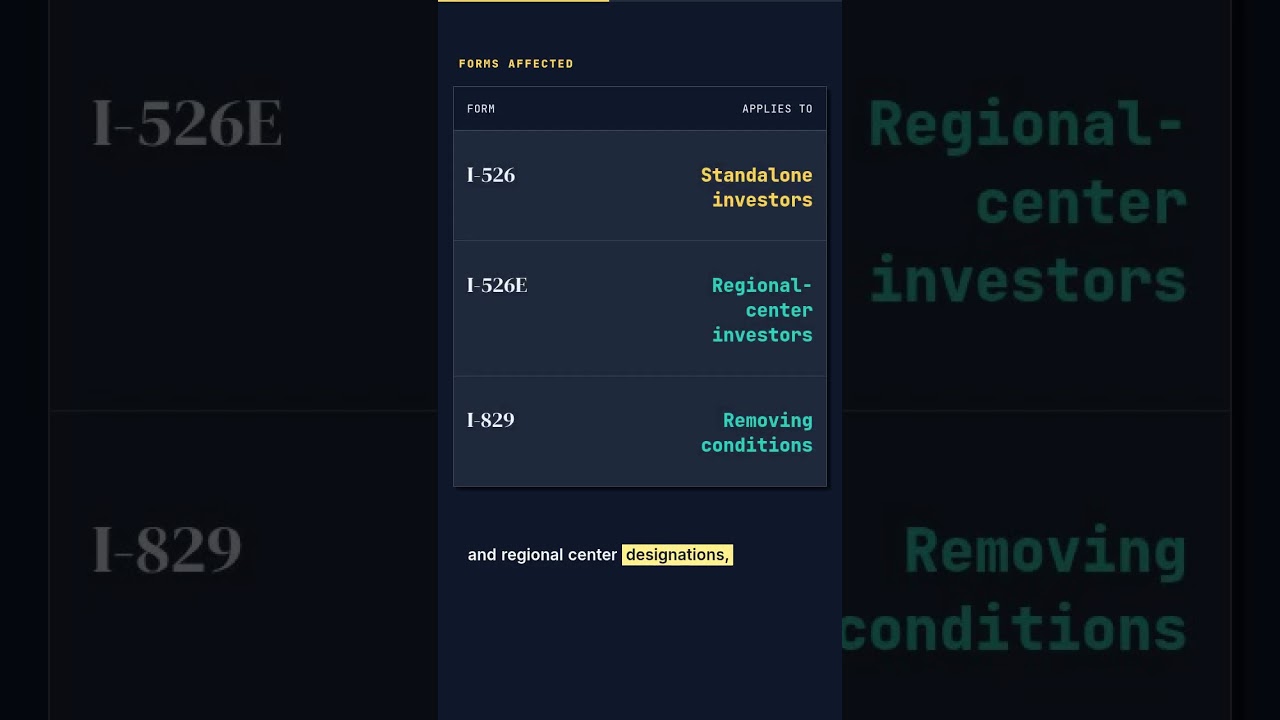This screenshot has height=720, width=1280.
Task: Select the I-526E cell in the table
Action: click(497, 285)
